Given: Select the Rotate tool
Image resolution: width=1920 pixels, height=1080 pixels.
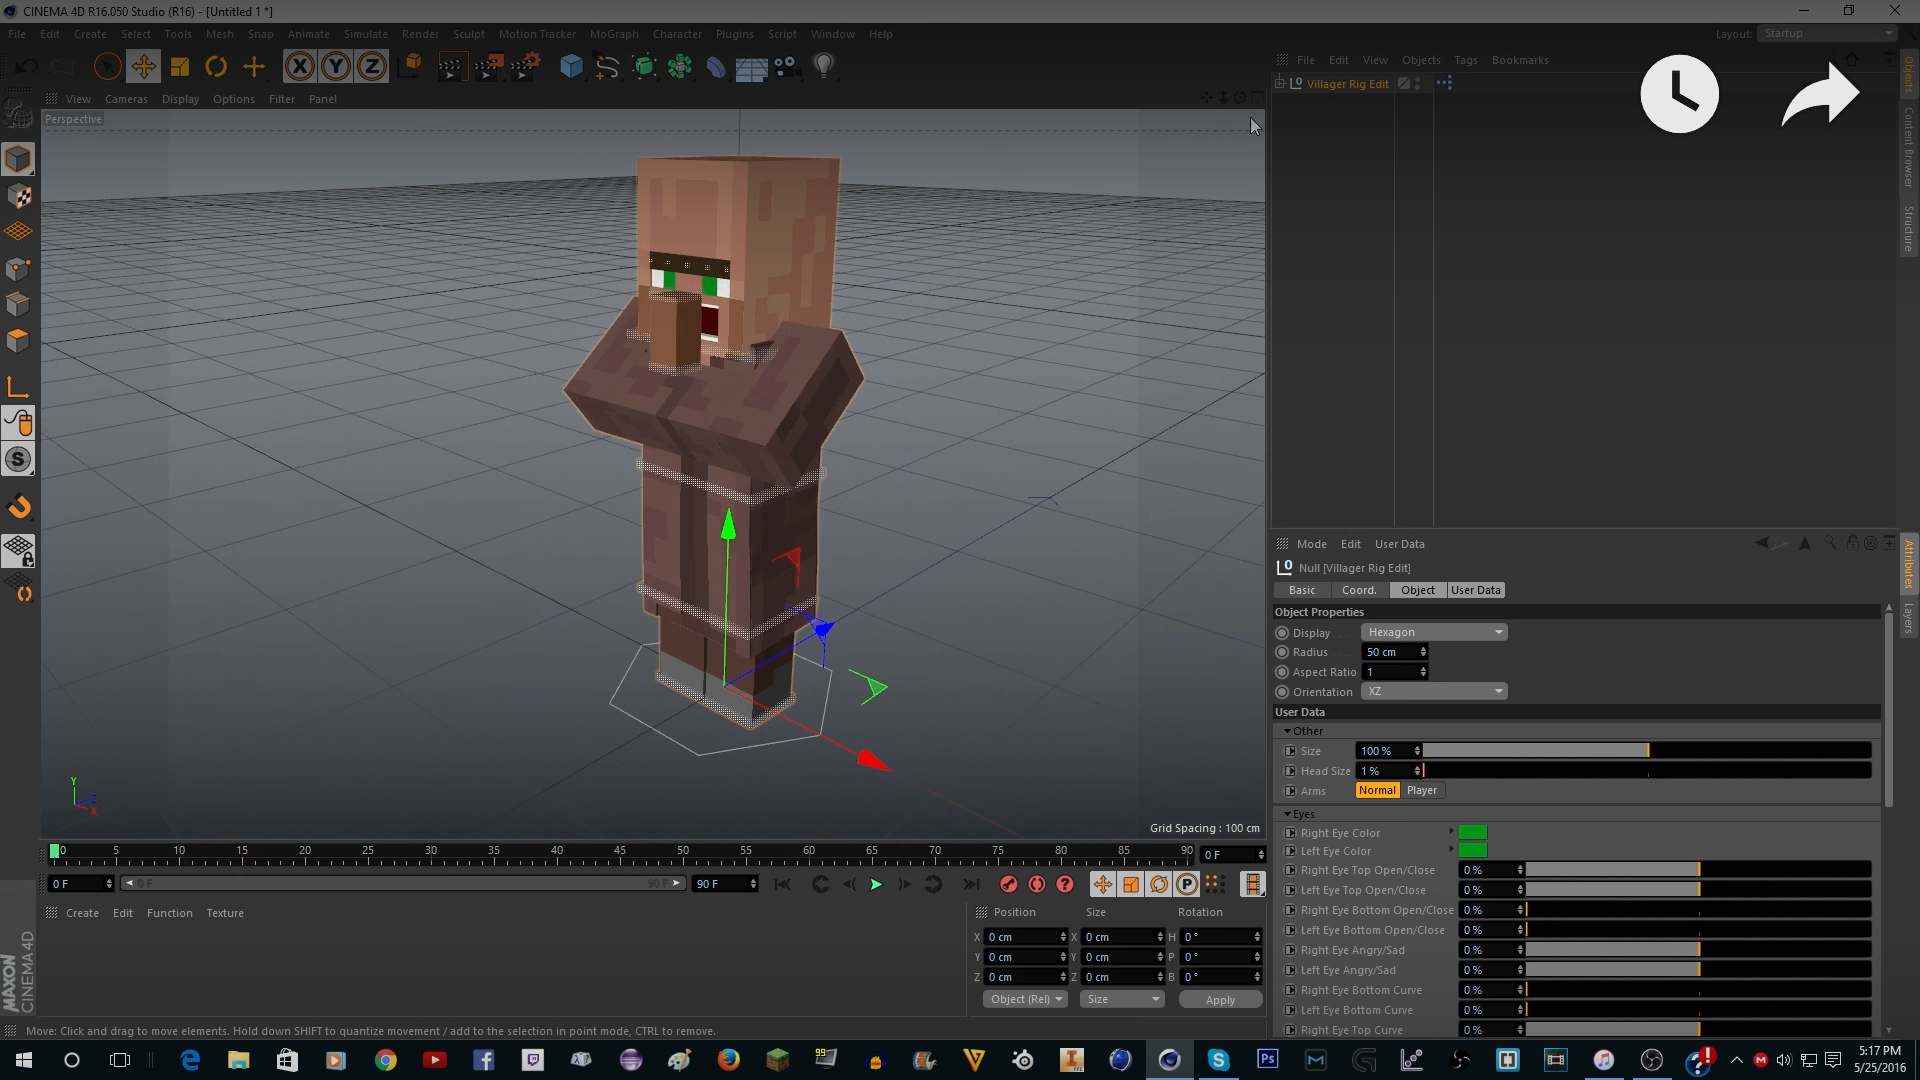Looking at the screenshot, I should (216, 67).
